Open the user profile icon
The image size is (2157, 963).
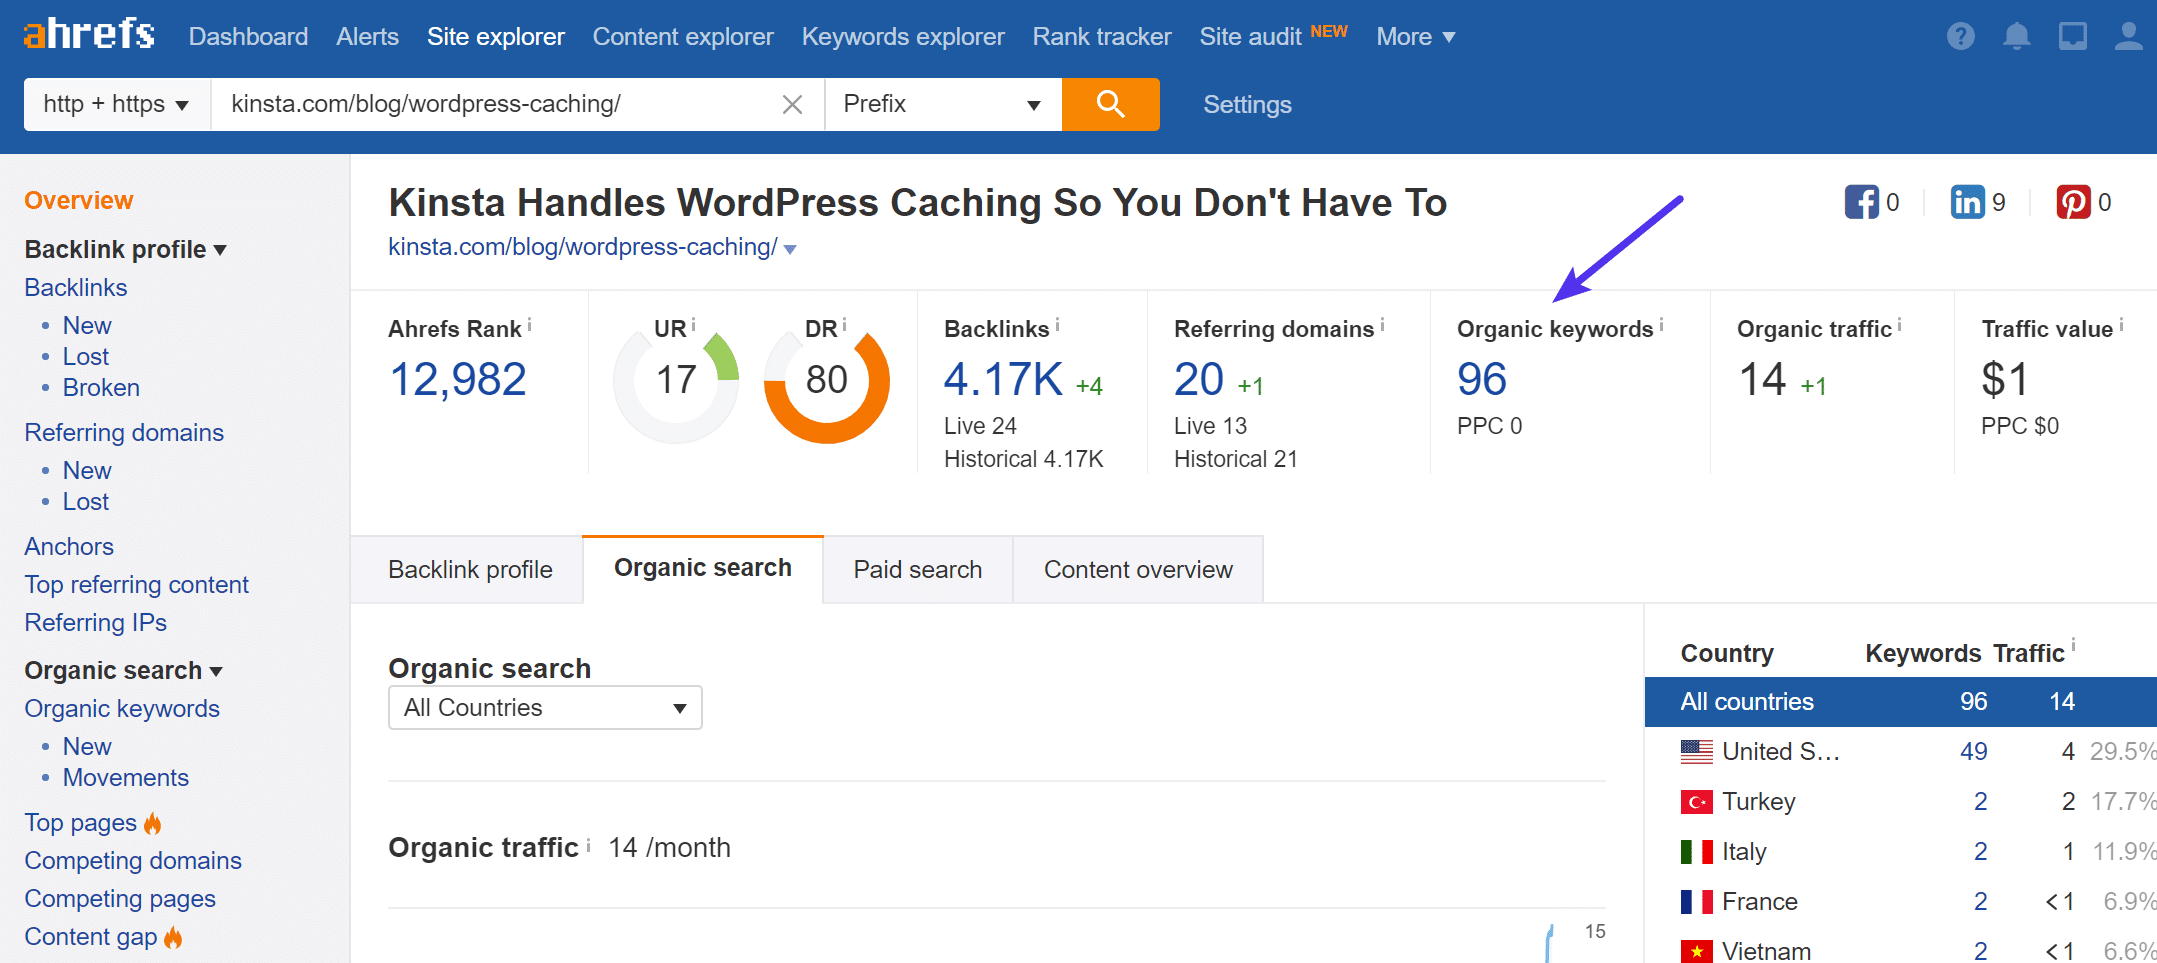click(2127, 36)
